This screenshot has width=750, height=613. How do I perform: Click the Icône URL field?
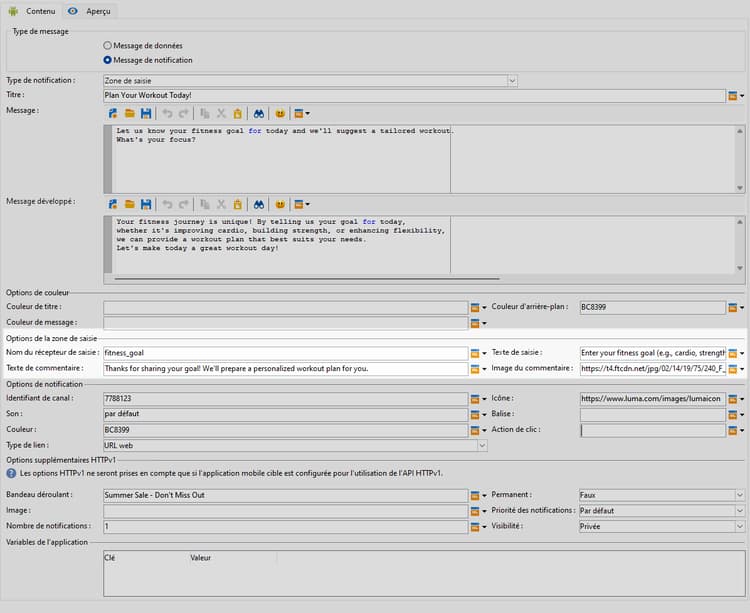[x=652, y=398]
